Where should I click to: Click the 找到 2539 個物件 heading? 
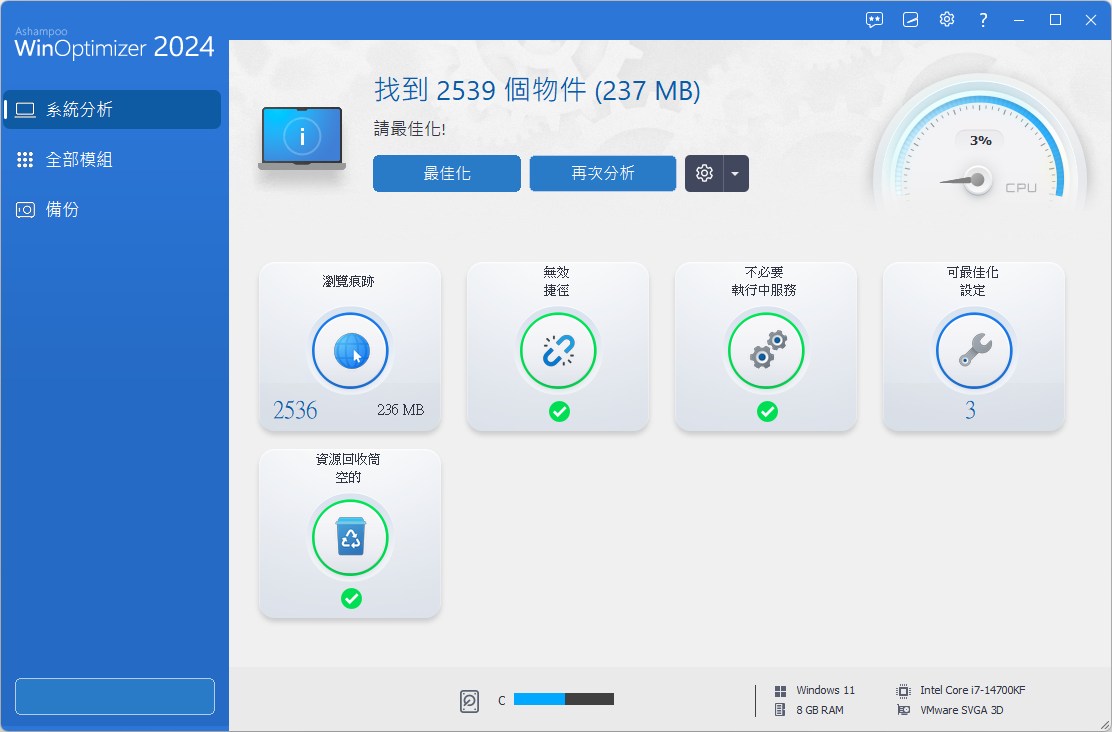click(x=537, y=91)
